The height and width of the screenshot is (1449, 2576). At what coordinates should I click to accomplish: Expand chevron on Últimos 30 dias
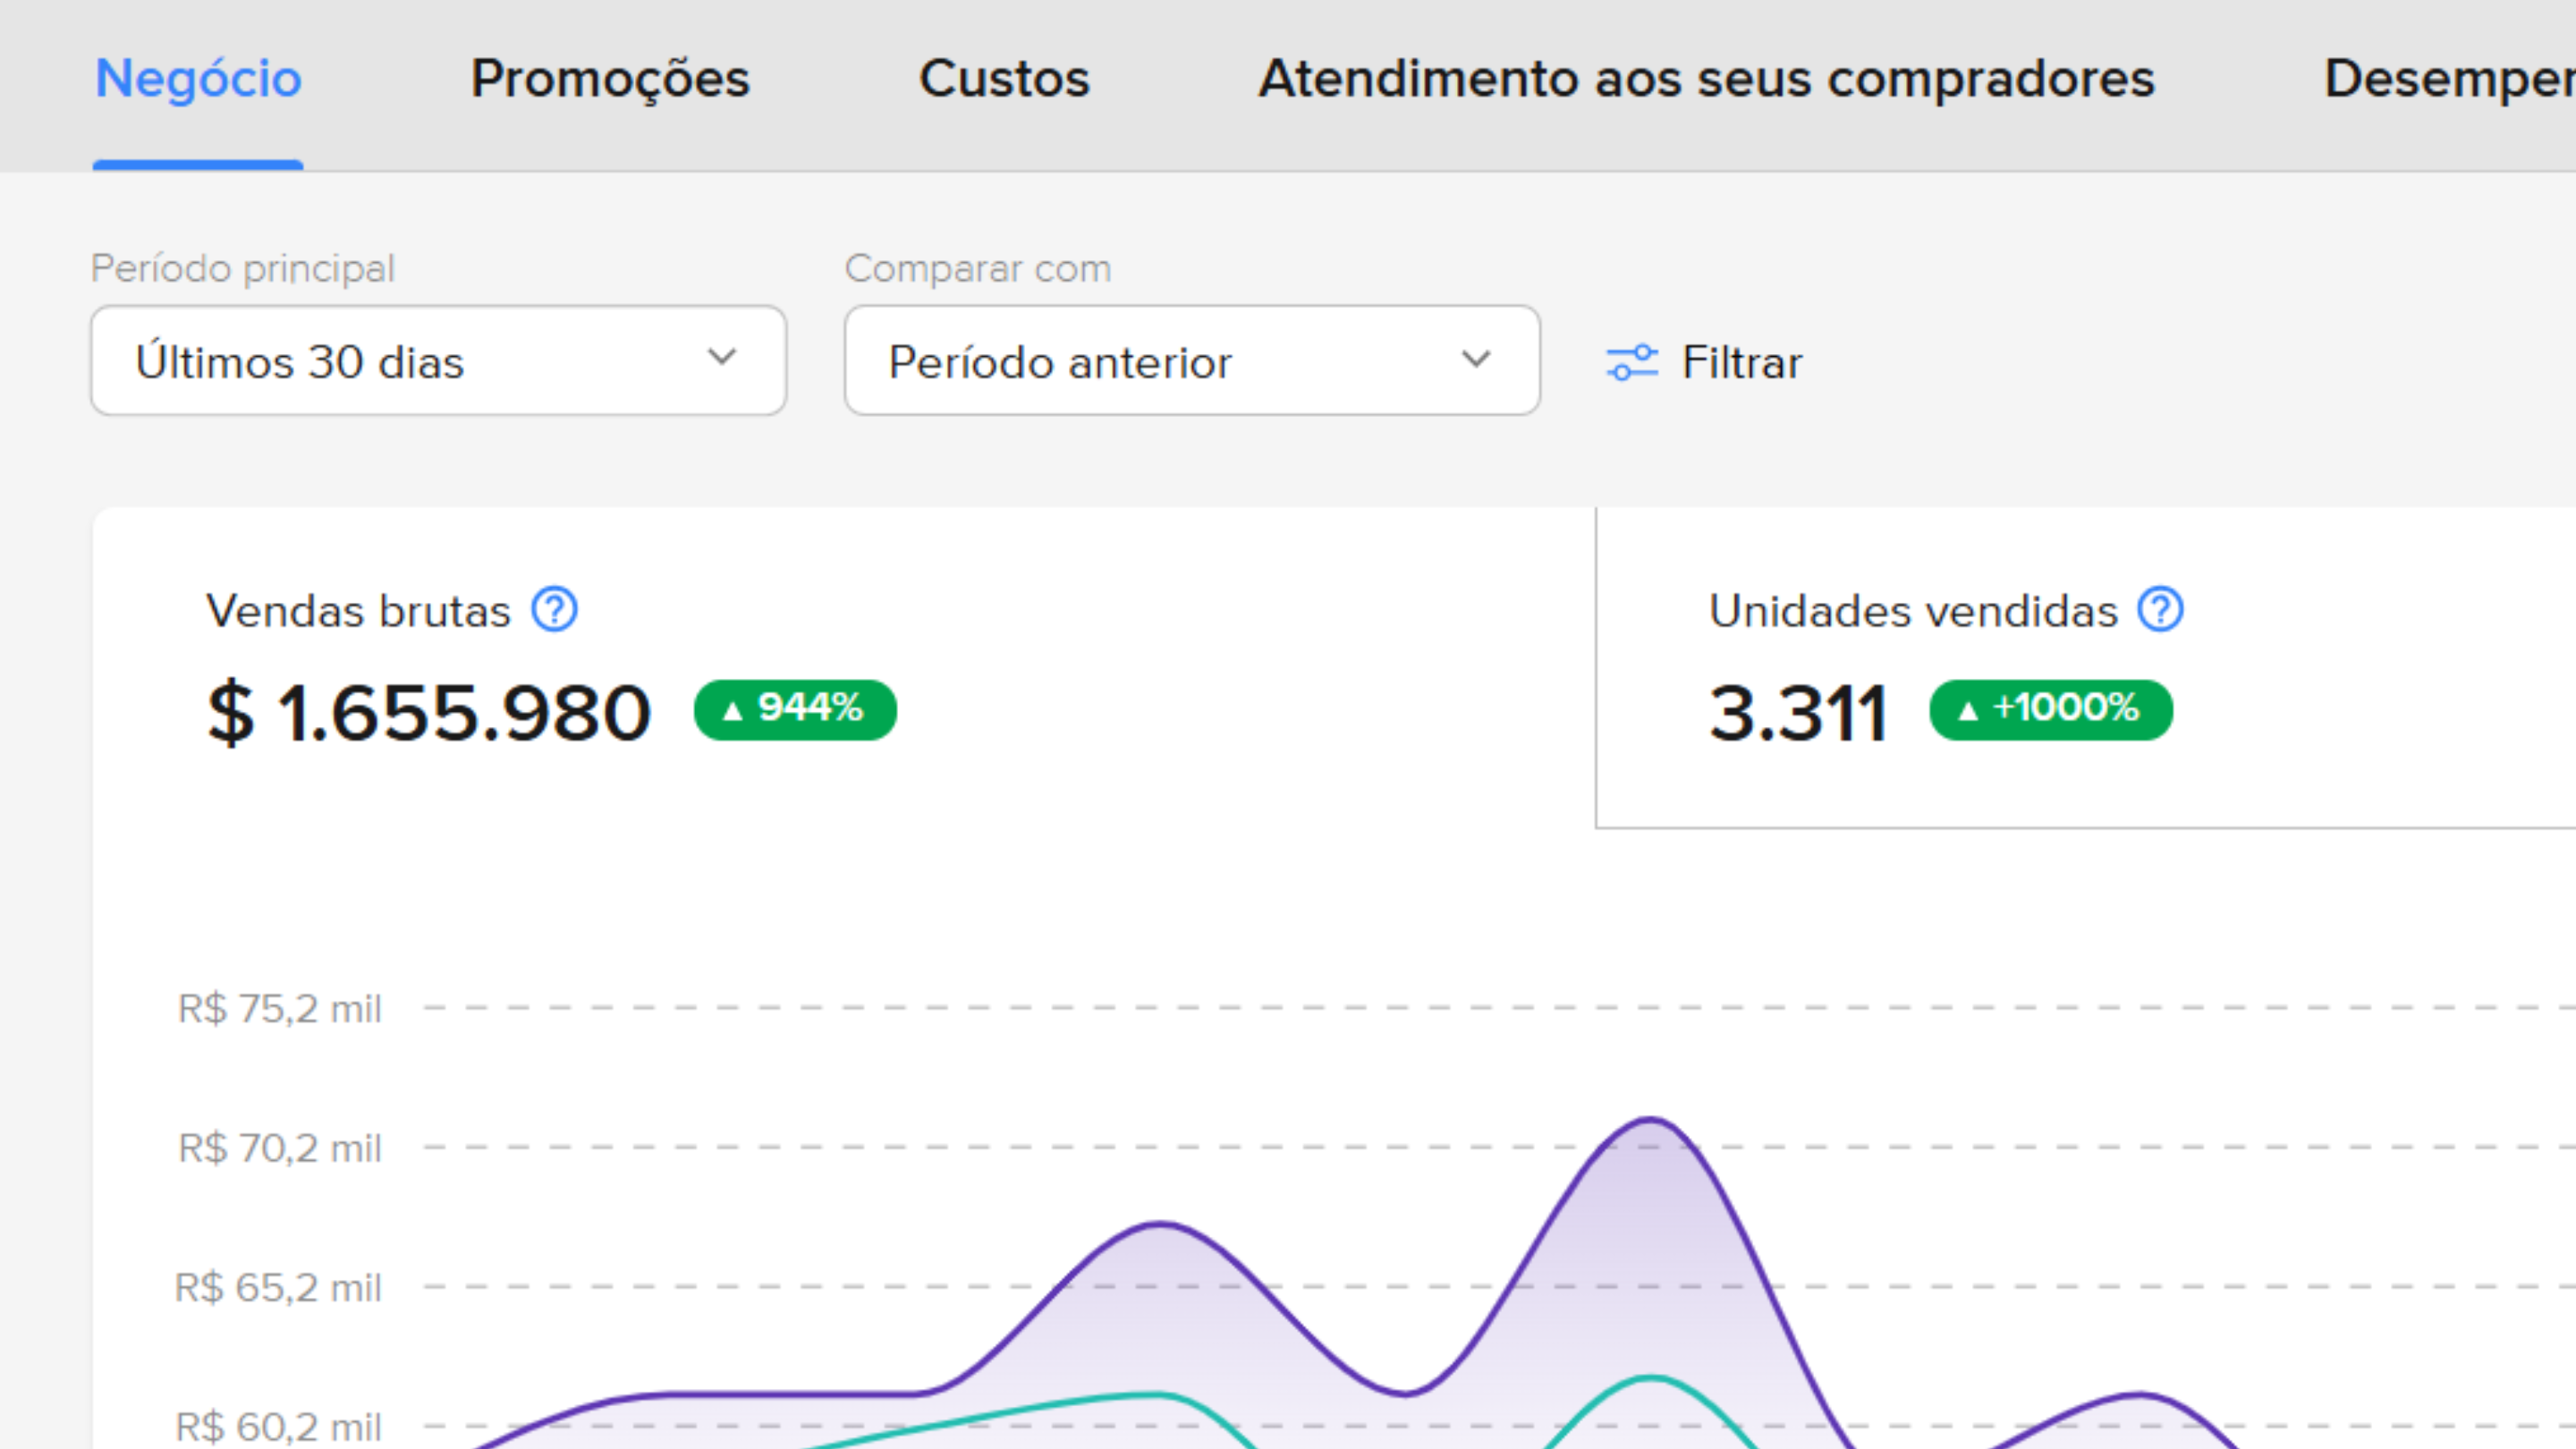pos(722,358)
